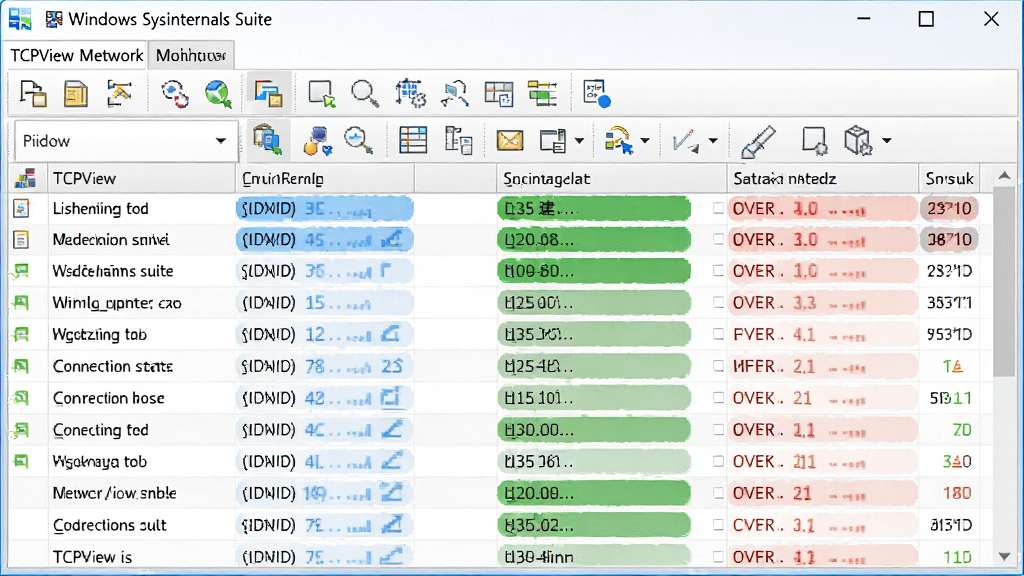Sort by the Satraкa nntedz column header

(x=823, y=178)
